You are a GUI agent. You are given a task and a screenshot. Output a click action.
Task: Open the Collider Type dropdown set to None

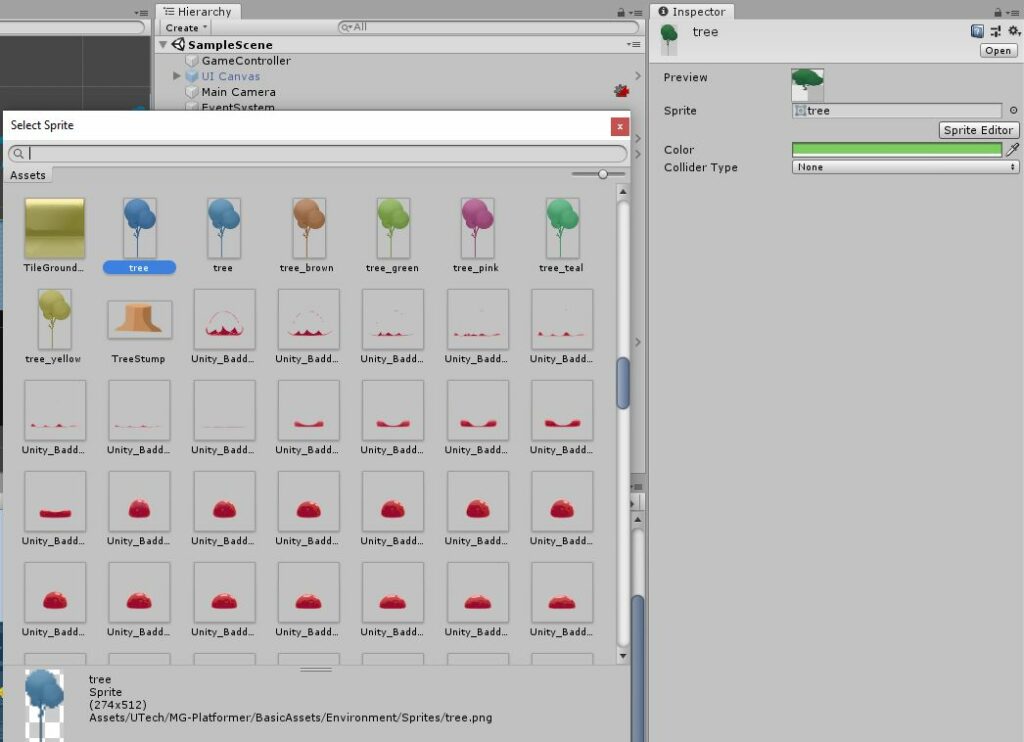pos(903,167)
